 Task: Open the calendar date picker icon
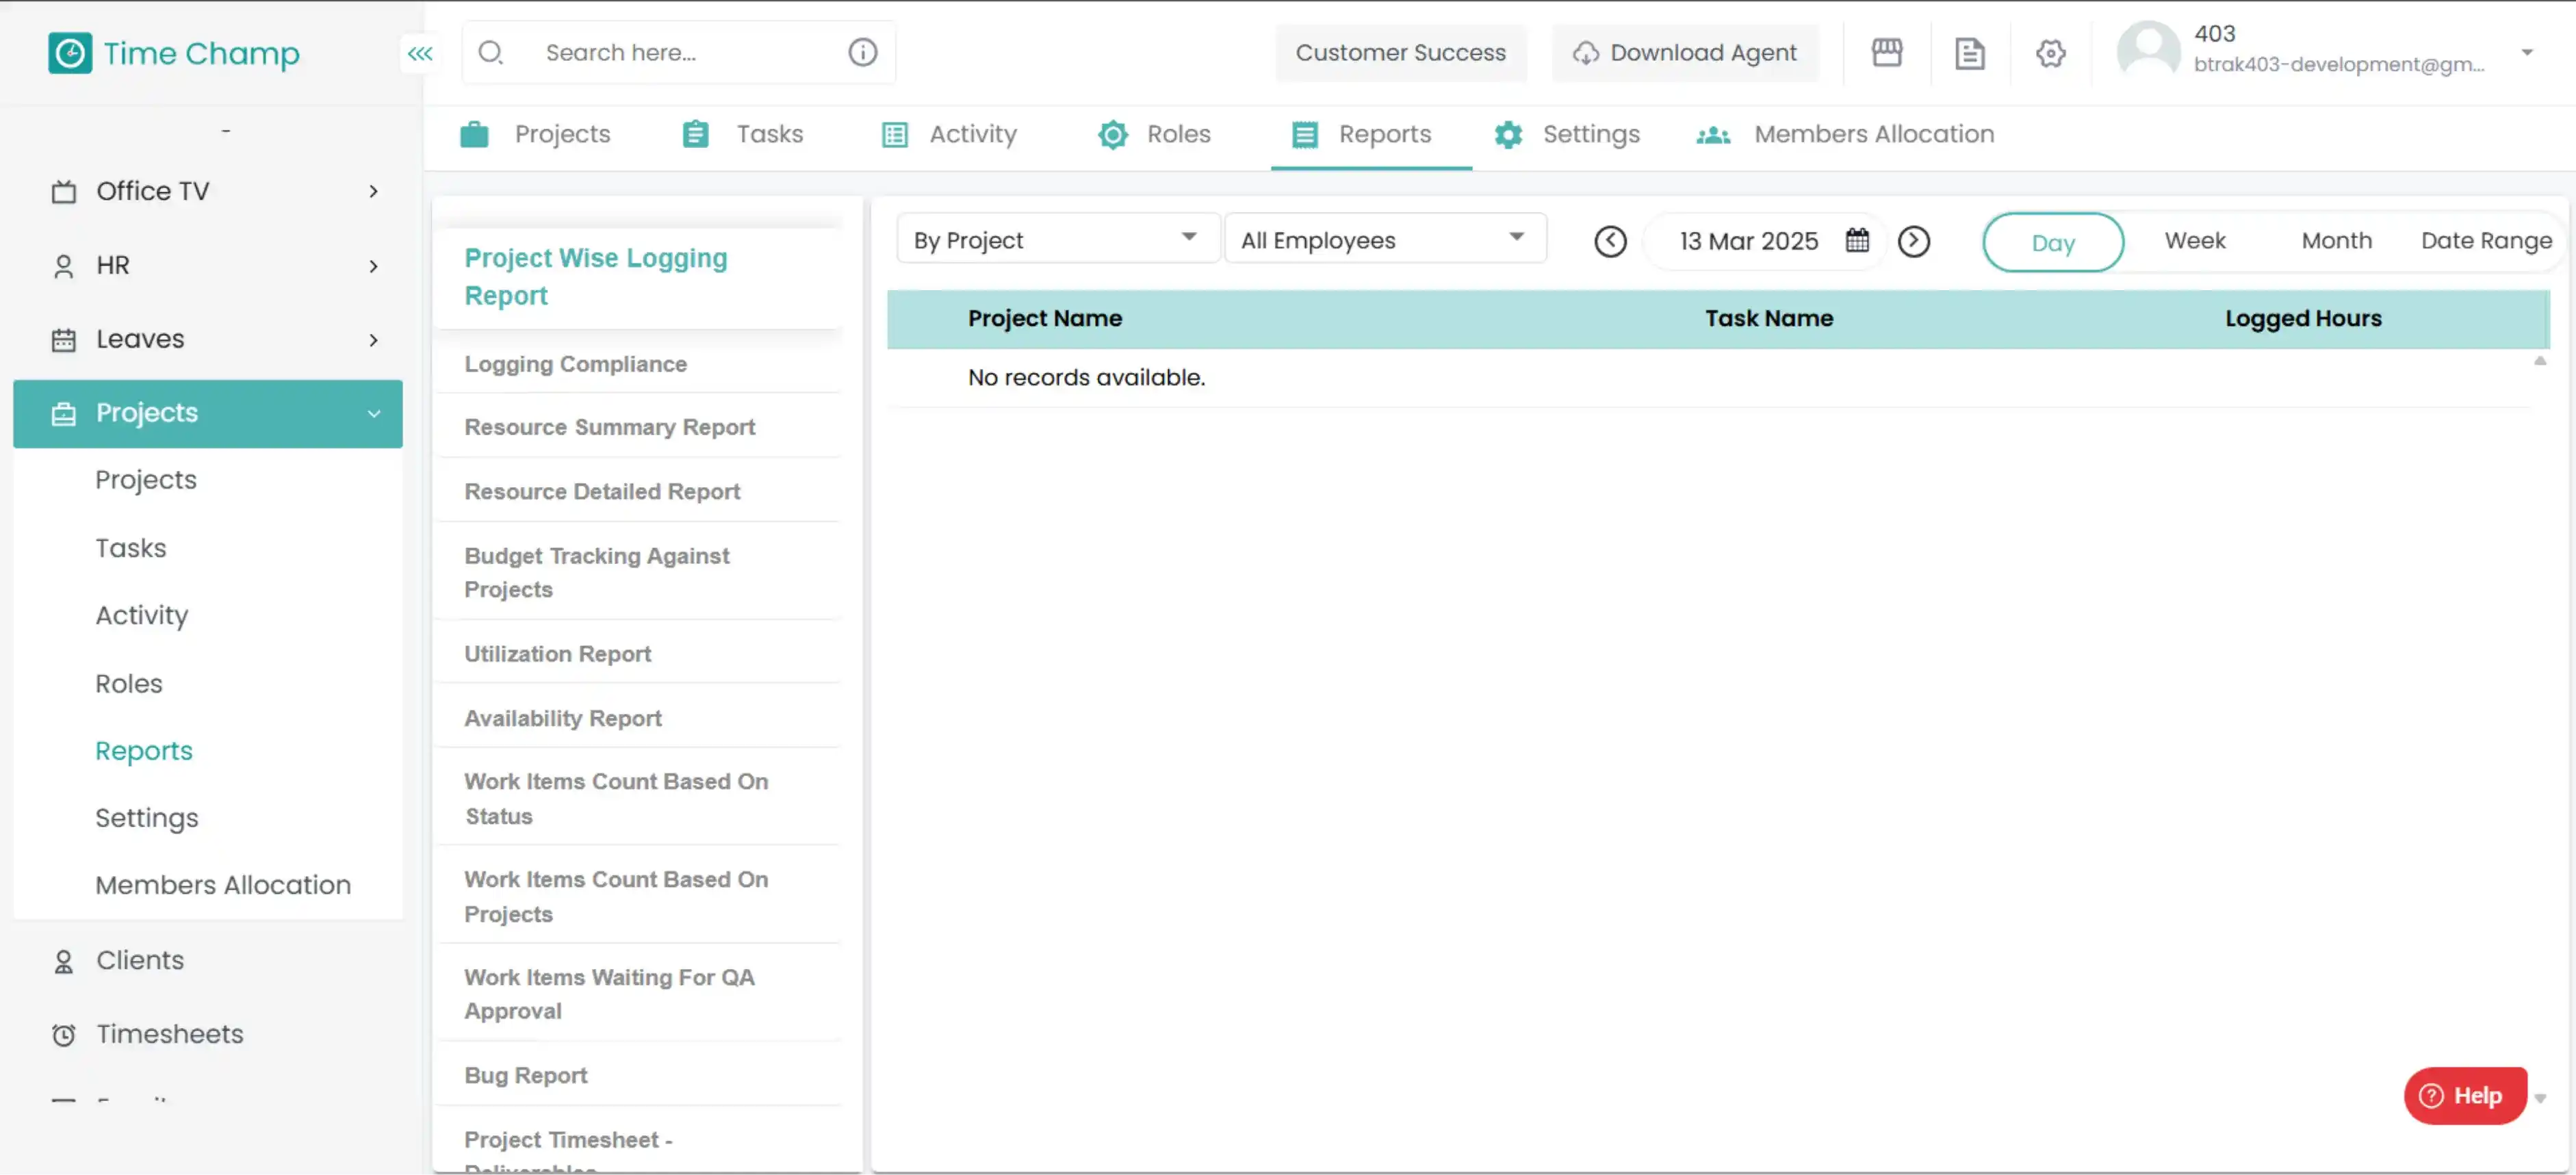pyautogui.click(x=1857, y=240)
